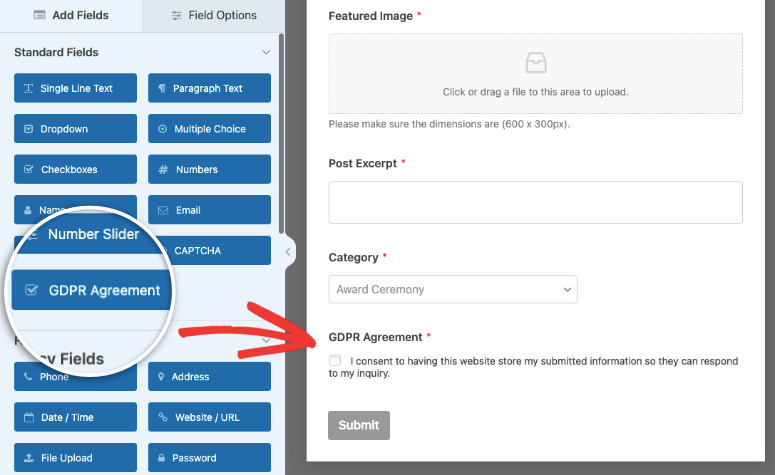This screenshot has width=775, height=475.
Task: Select the Featured Image field label
Action: [x=371, y=16]
